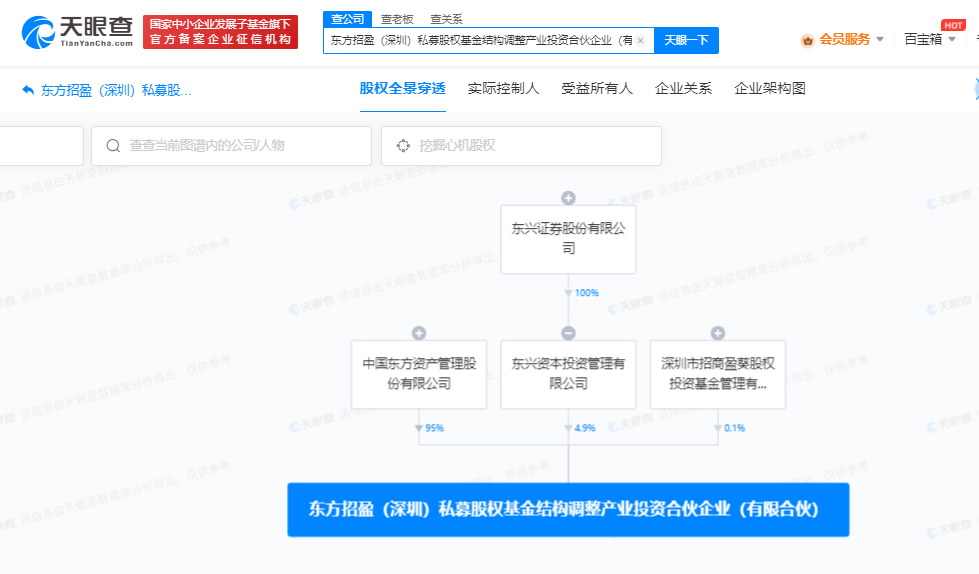Switch to 企业架构图 tab

[770, 89]
